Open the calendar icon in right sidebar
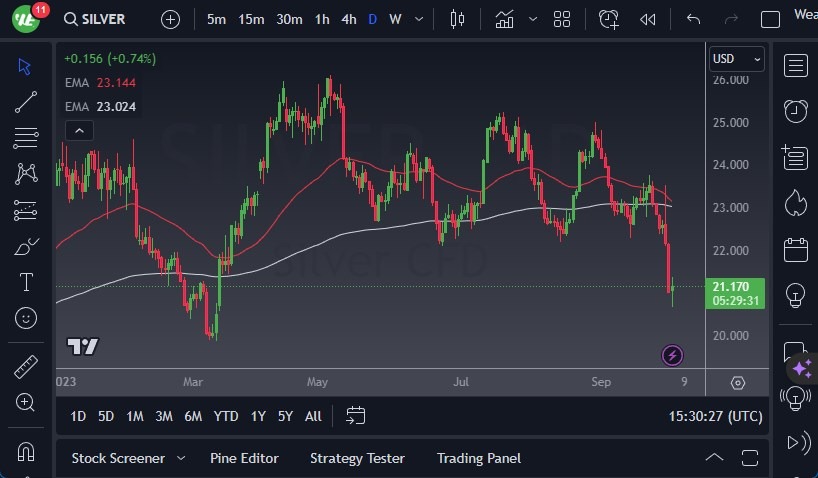The width and height of the screenshot is (818, 478). (796, 249)
